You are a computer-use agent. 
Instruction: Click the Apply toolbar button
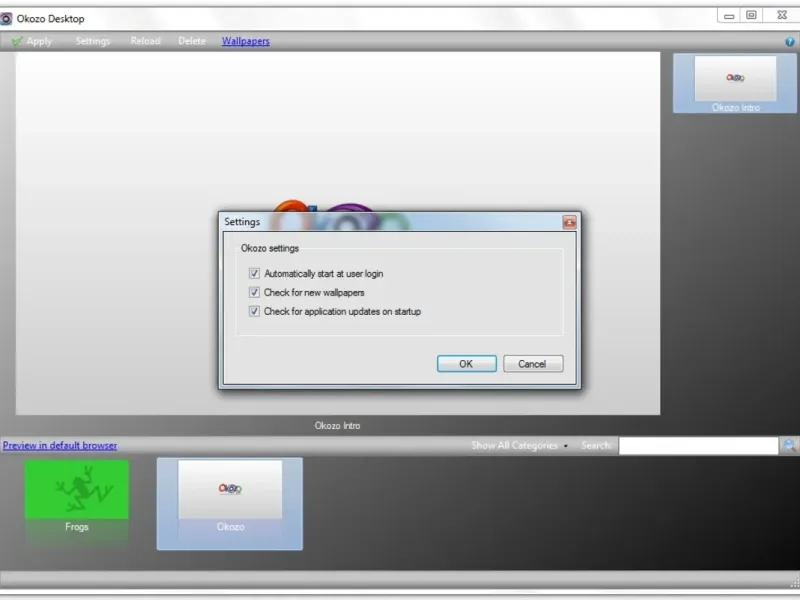32,41
